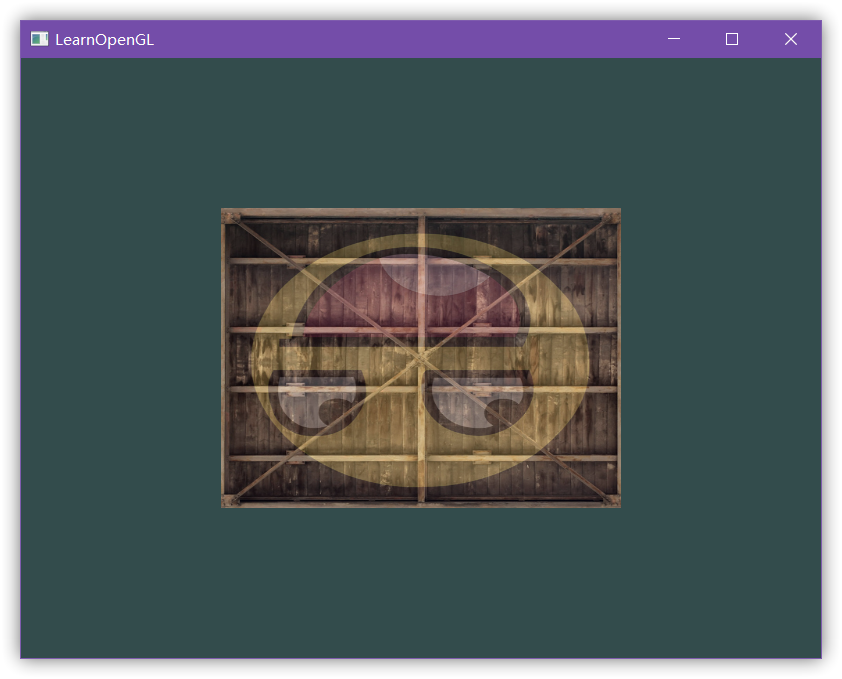Image resolution: width=842 pixels, height=679 pixels.
Task: Click the LearnOpenGL app icon in title bar
Action: click(39, 39)
